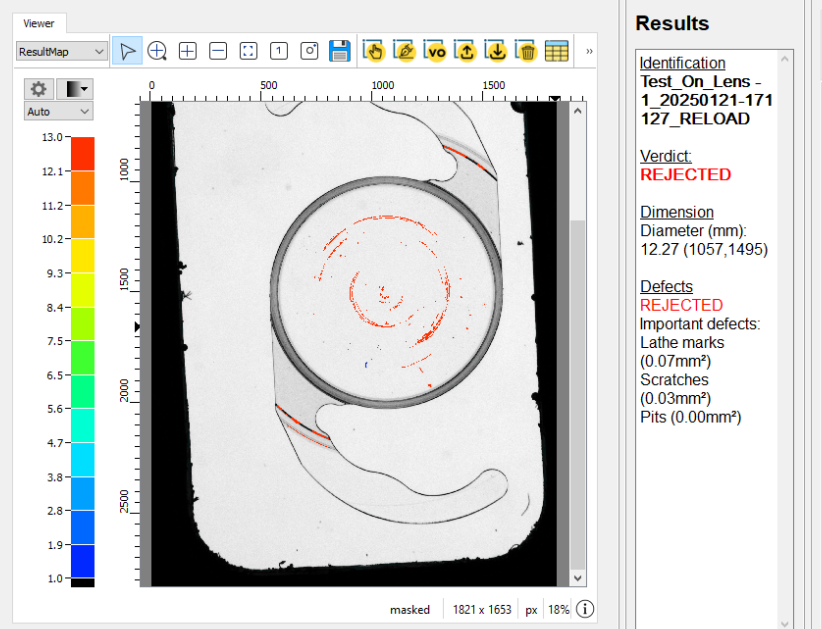Expand toolbar overflow chevron
Viewport: 822px width, 629px height.
[x=589, y=51]
